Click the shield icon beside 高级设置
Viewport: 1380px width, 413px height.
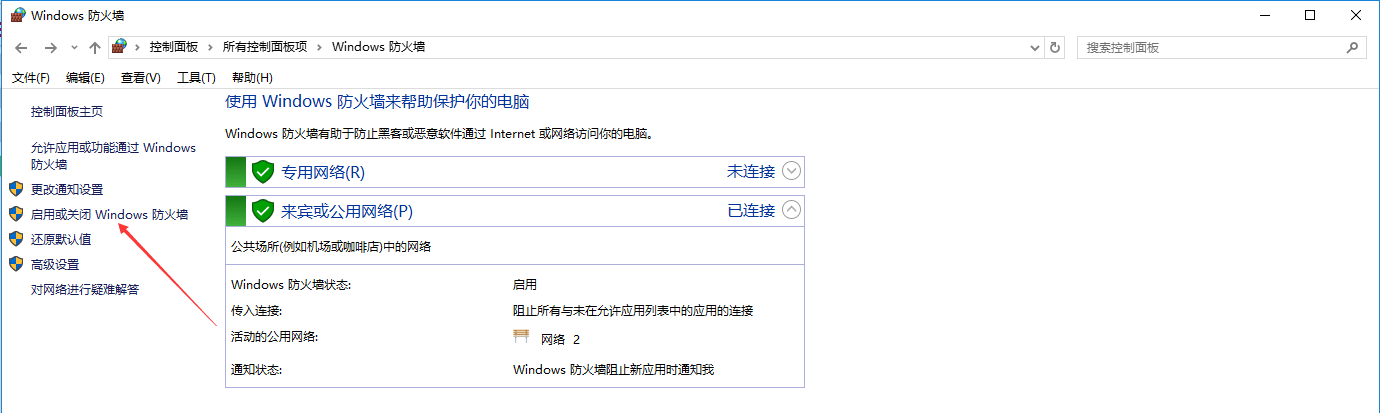[x=15, y=264]
